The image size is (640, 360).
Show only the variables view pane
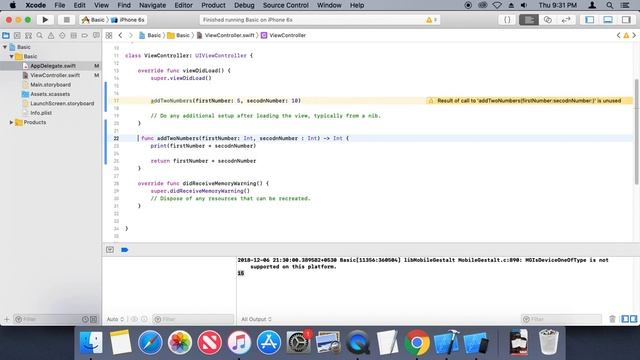pos(625,319)
